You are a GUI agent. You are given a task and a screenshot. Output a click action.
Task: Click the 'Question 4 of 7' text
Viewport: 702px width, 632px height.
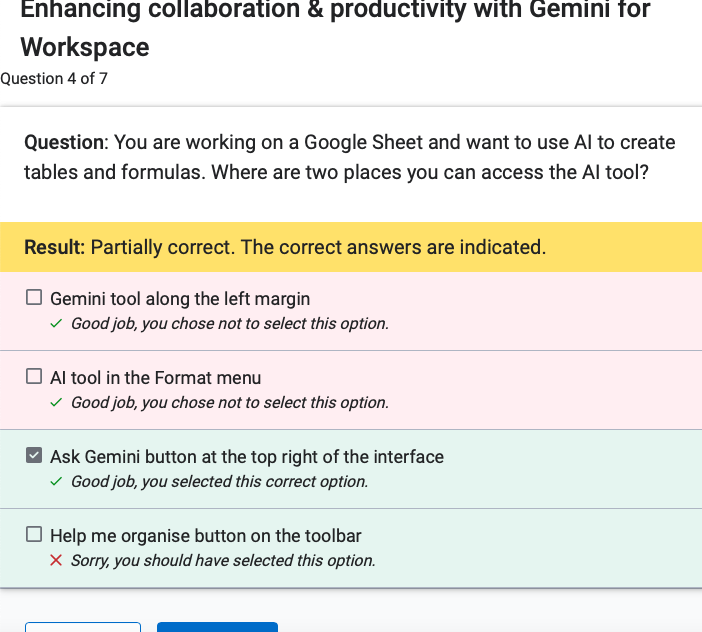(54, 79)
